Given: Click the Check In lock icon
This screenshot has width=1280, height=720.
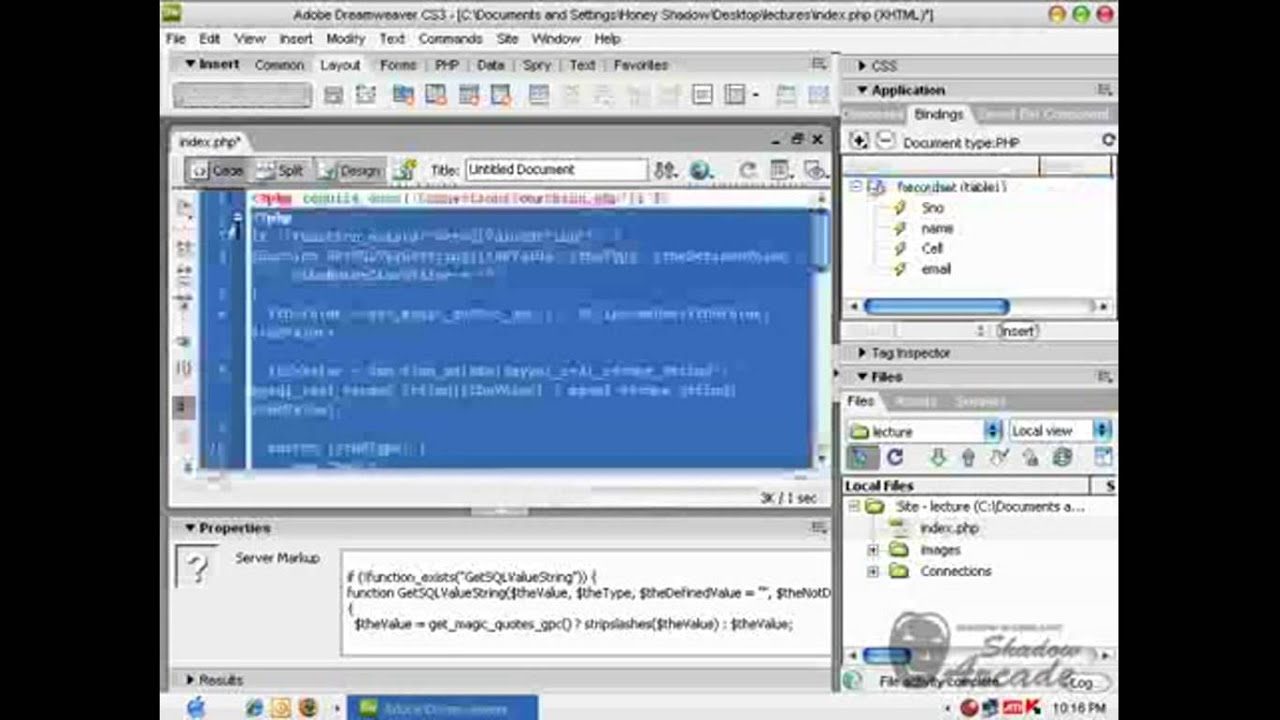Looking at the screenshot, I should tap(1030, 458).
